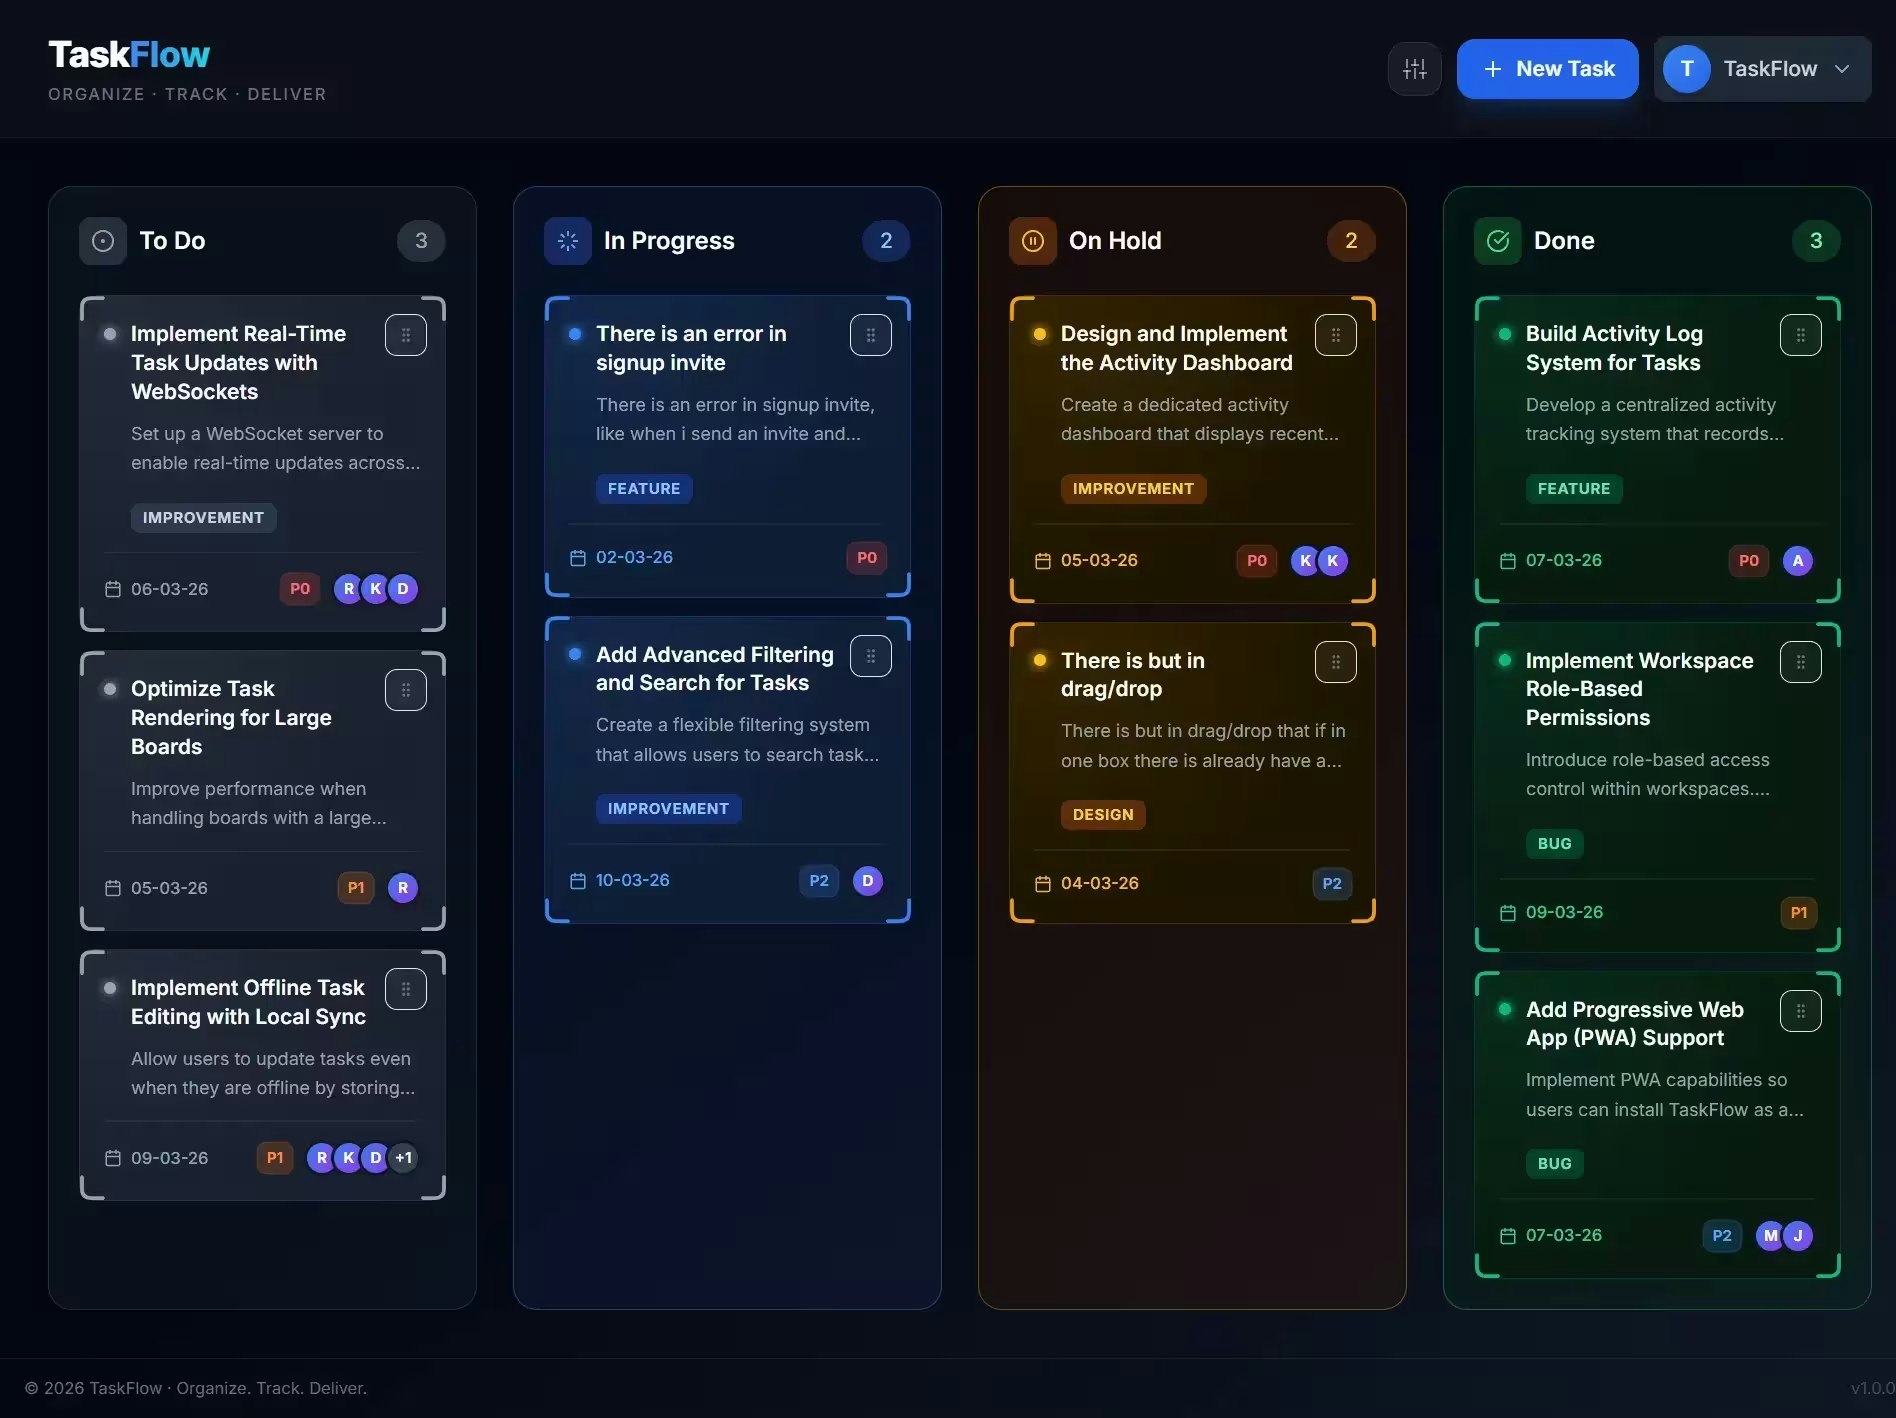Create a task with the New Task button
The image size is (1896, 1418).
pos(1547,68)
